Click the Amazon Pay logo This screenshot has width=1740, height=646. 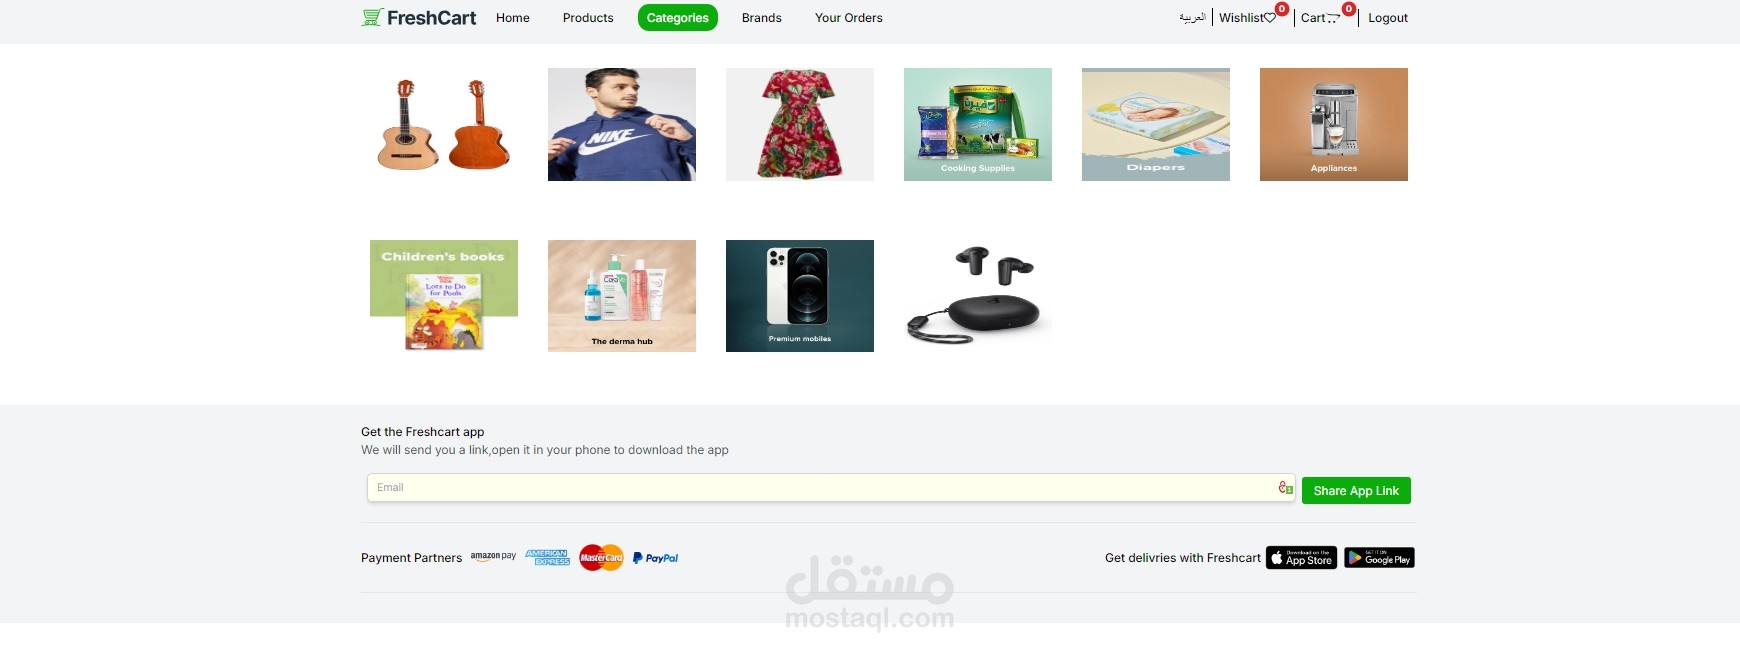pyautogui.click(x=493, y=557)
